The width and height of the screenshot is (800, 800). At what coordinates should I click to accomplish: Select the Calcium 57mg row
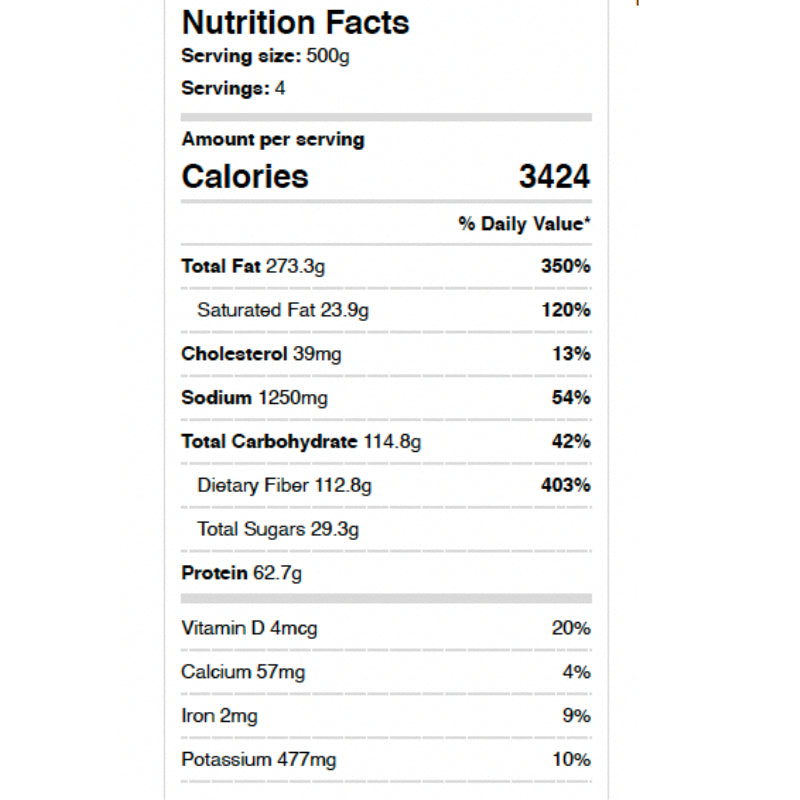pyautogui.click(x=243, y=672)
